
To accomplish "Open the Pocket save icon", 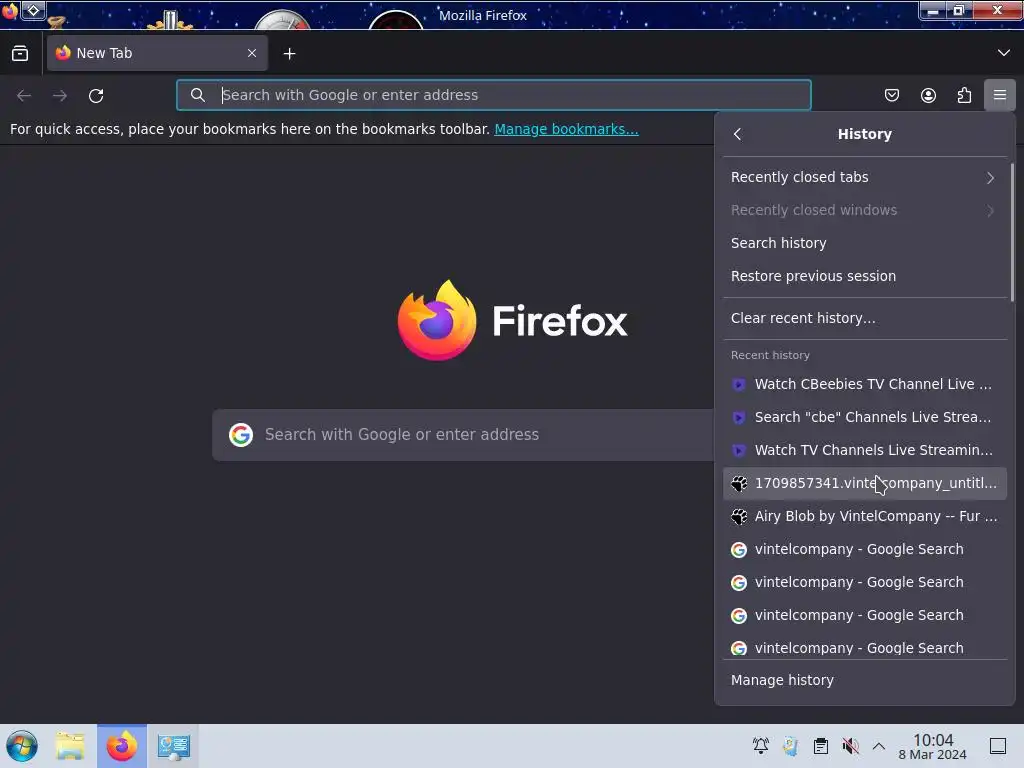I will tap(891, 95).
